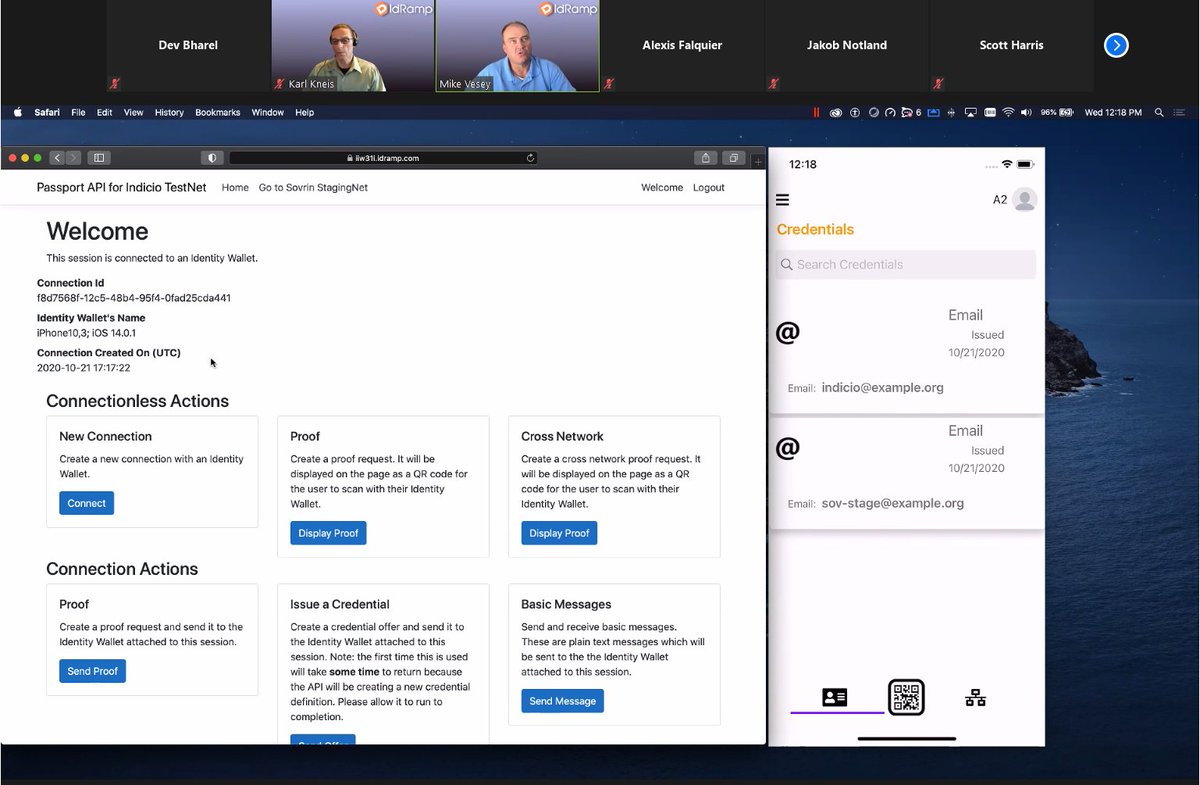Select Jakob Notland participant tile
The image size is (1200, 785).
click(x=847, y=46)
